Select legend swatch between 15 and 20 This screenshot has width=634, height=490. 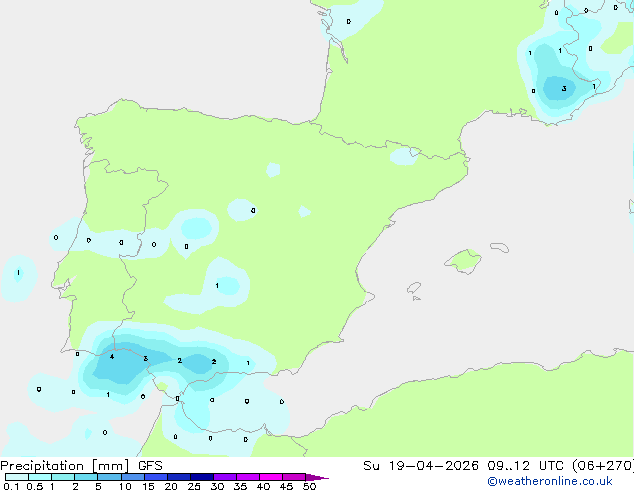pyautogui.click(x=155, y=477)
